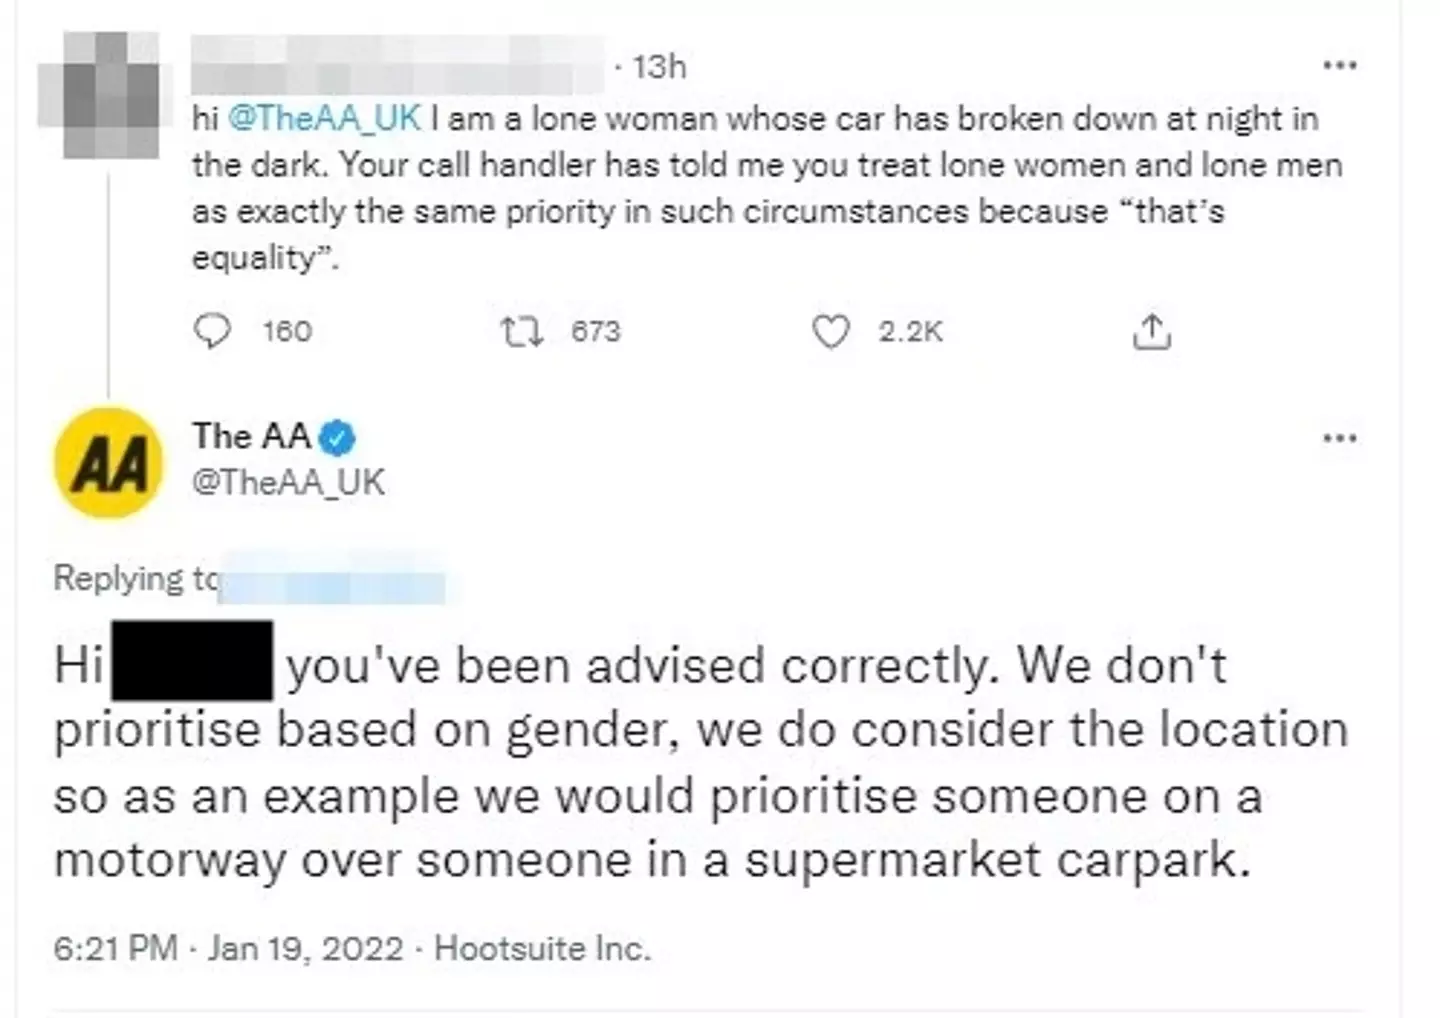Click the 2.2K likes count
This screenshot has height=1018, width=1440.
pos(910,331)
